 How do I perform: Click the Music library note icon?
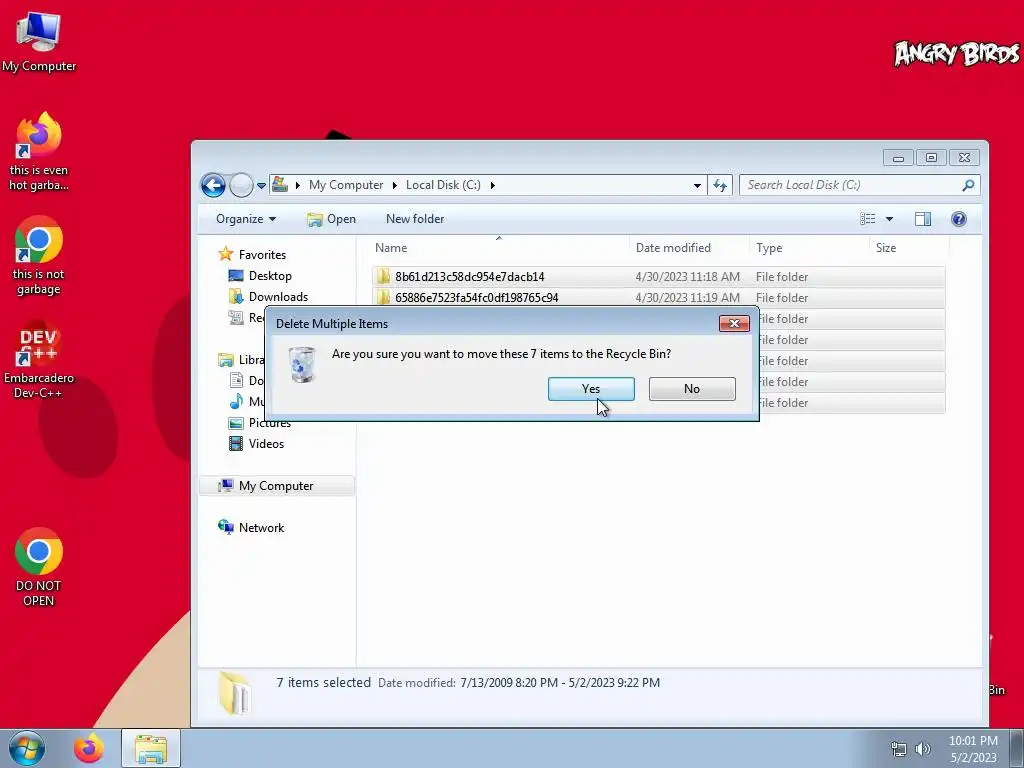pyautogui.click(x=236, y=402)
